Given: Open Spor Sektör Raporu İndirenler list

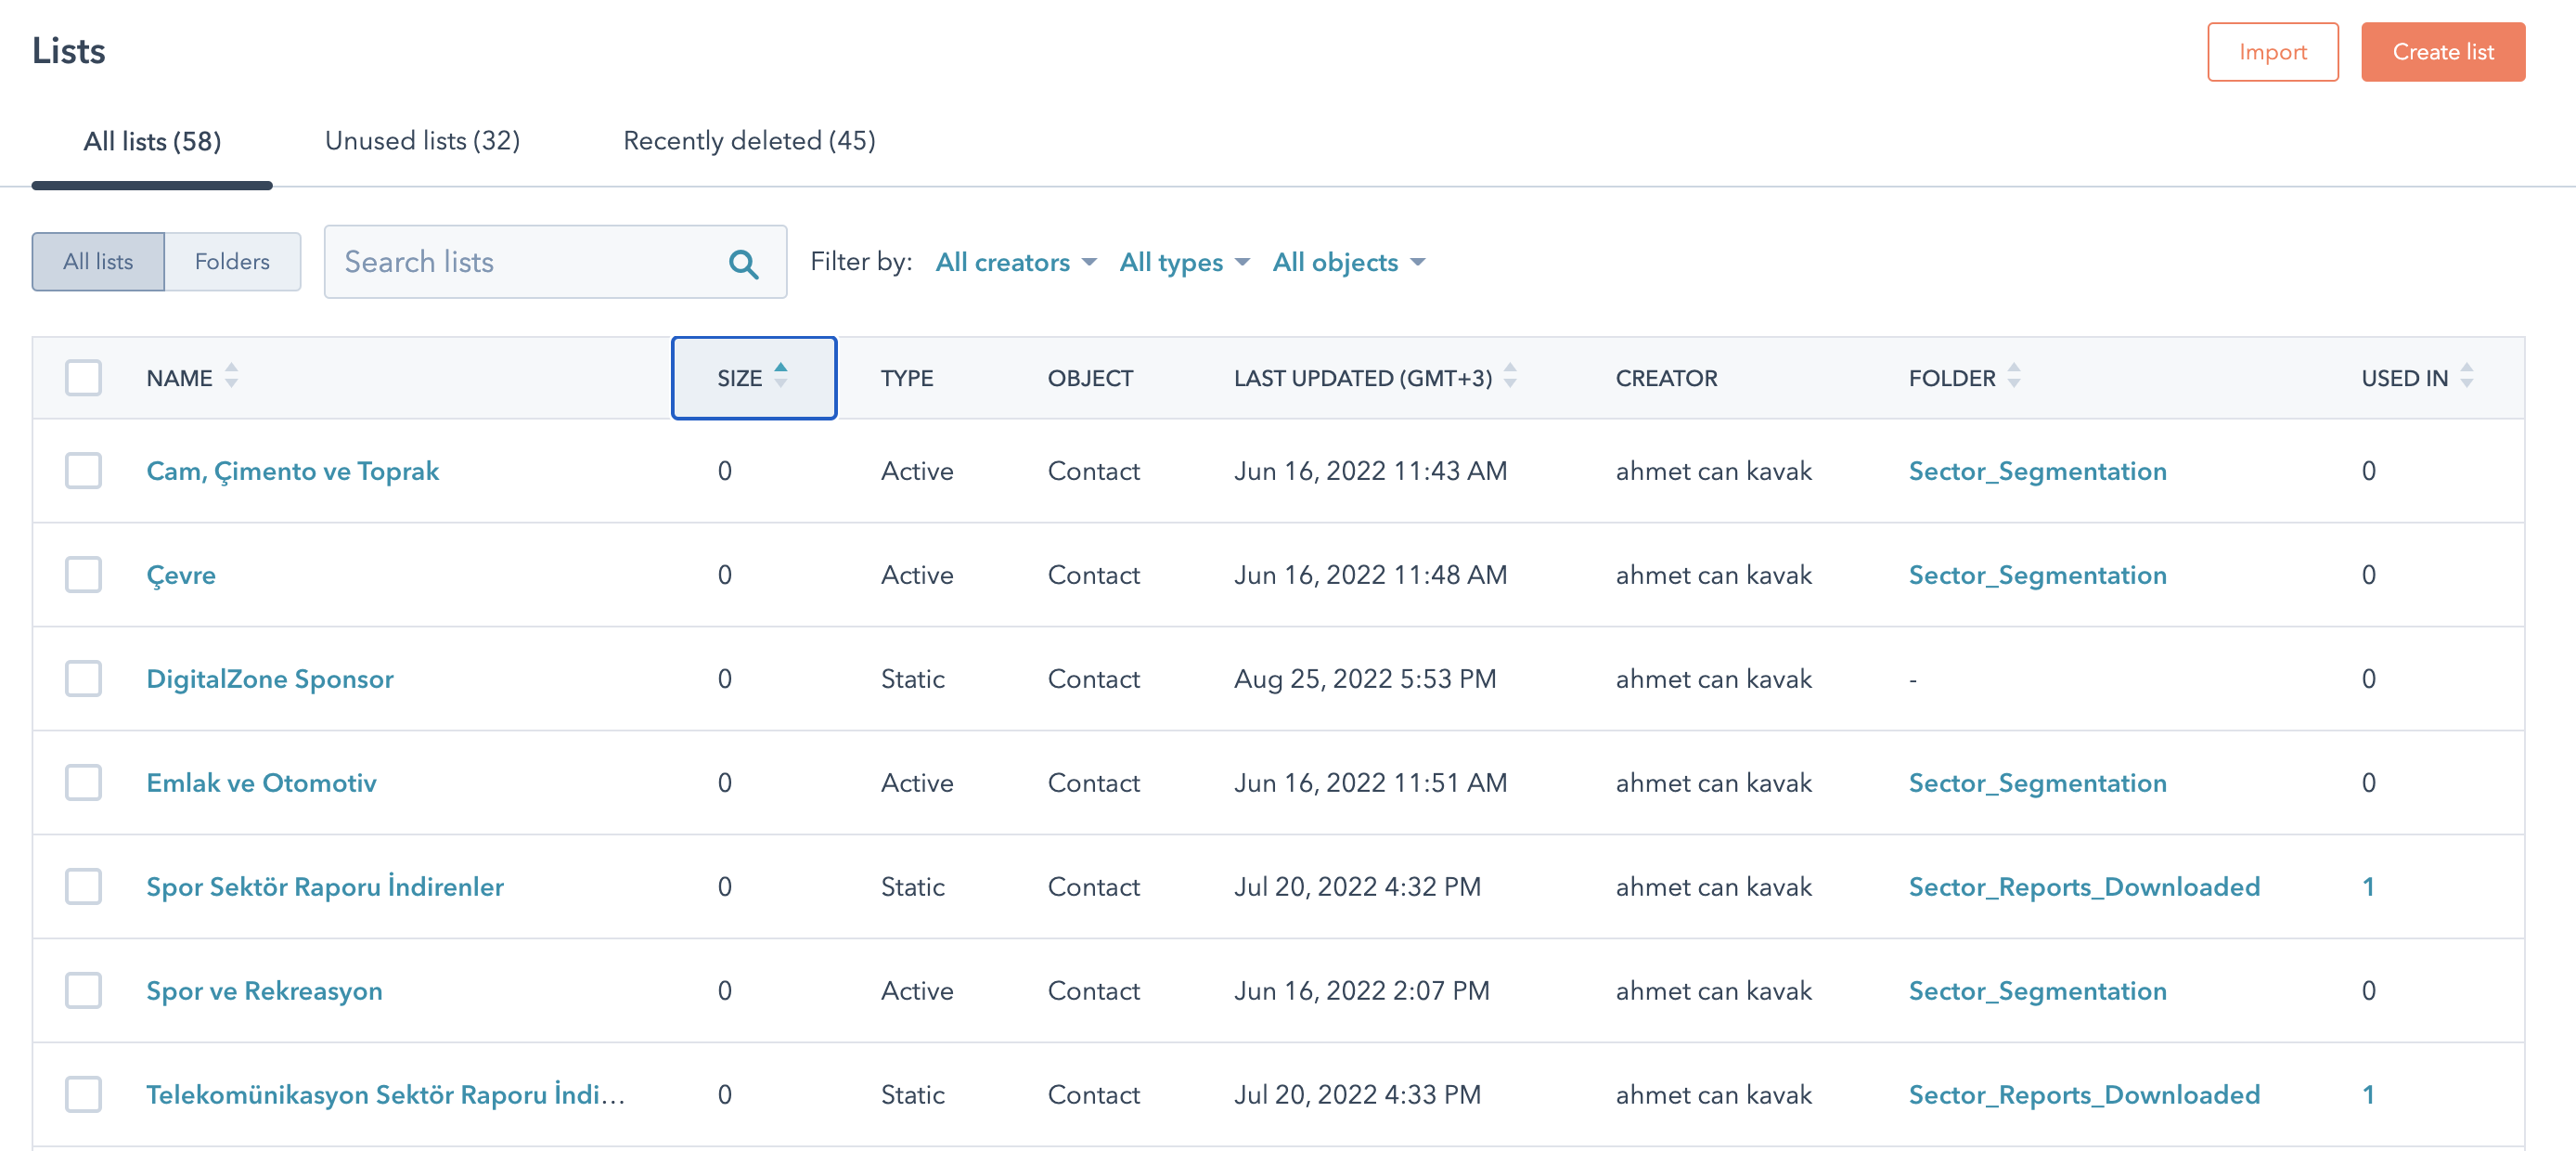Looking at the screenshot, I should (x=325, y=887).
